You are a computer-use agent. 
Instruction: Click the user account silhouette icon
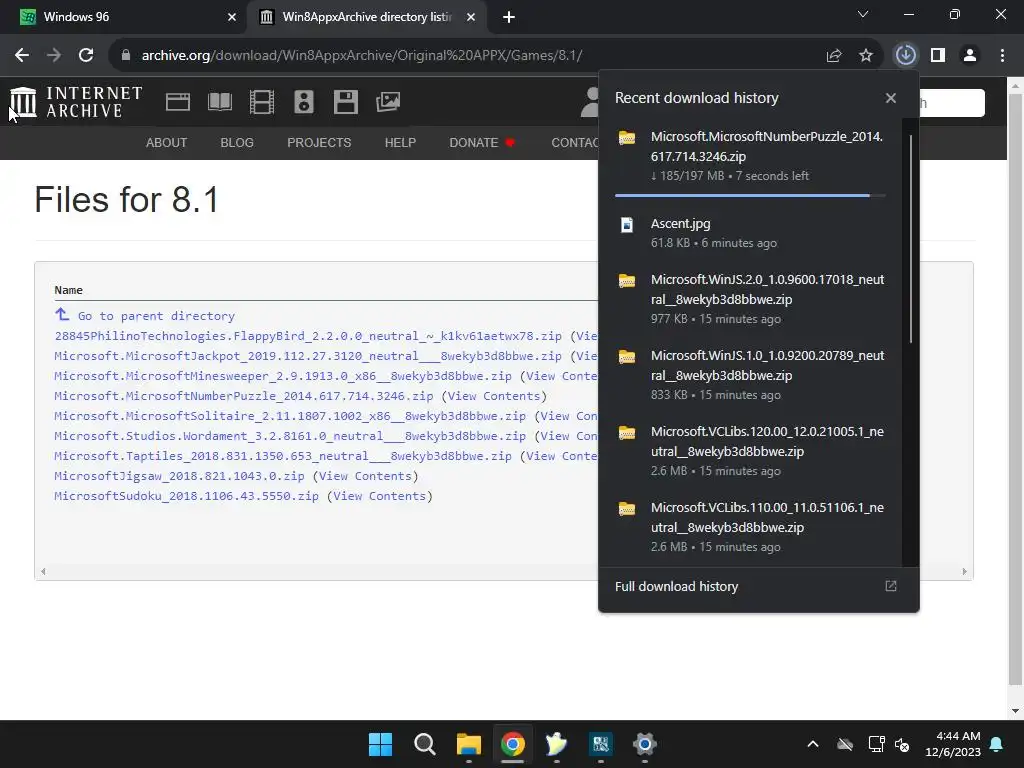pyautogui.click(x=590, y=103)
